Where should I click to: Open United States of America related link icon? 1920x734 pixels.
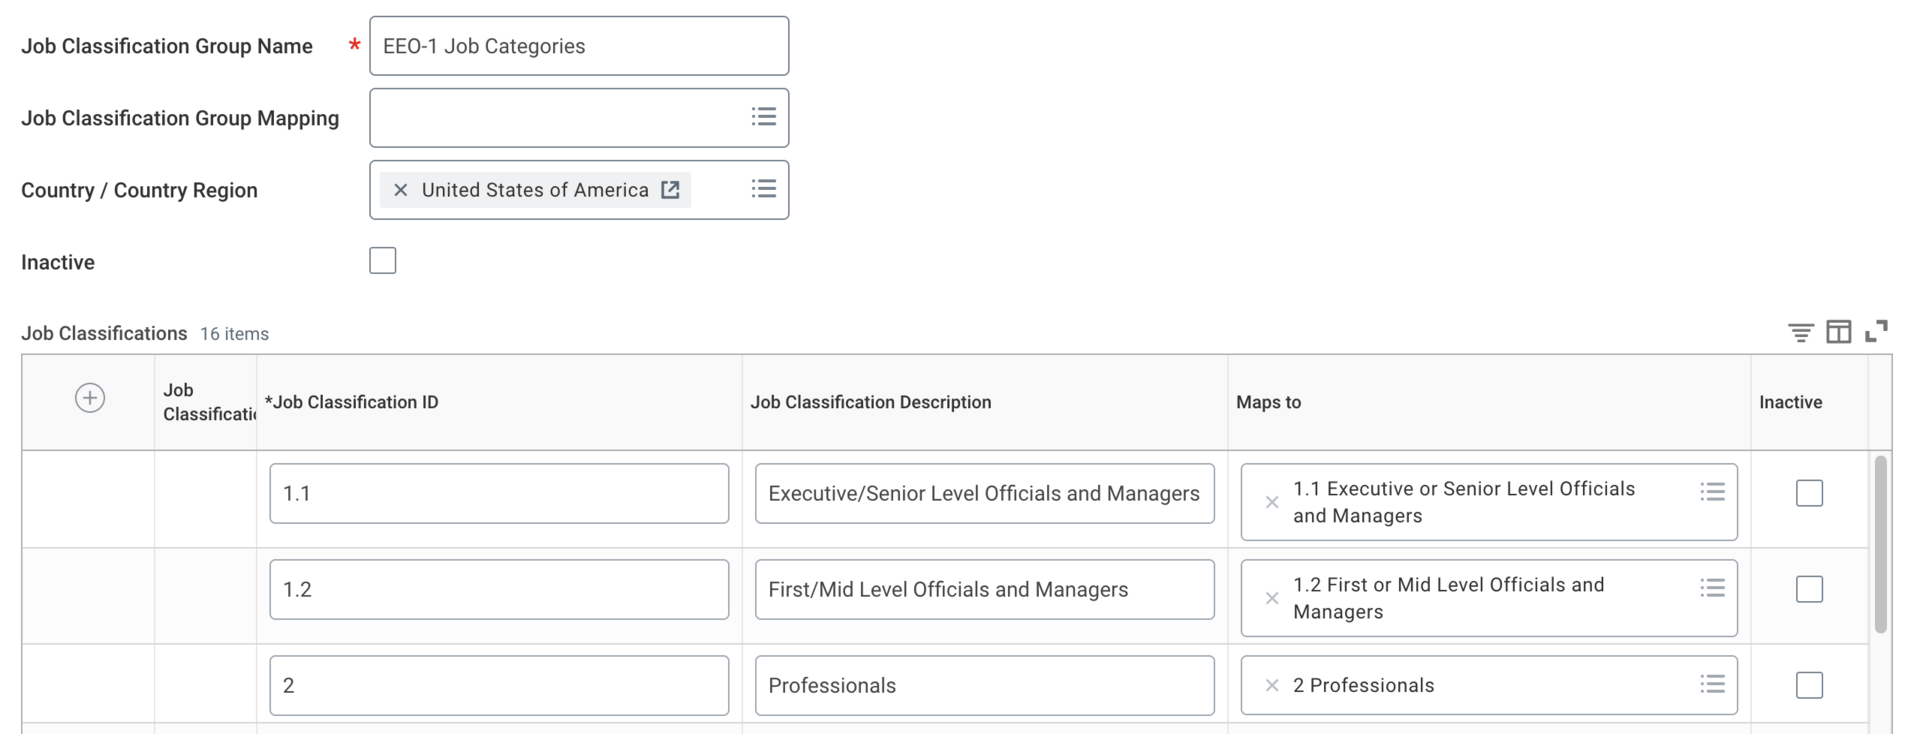click(x=670, y=190)
